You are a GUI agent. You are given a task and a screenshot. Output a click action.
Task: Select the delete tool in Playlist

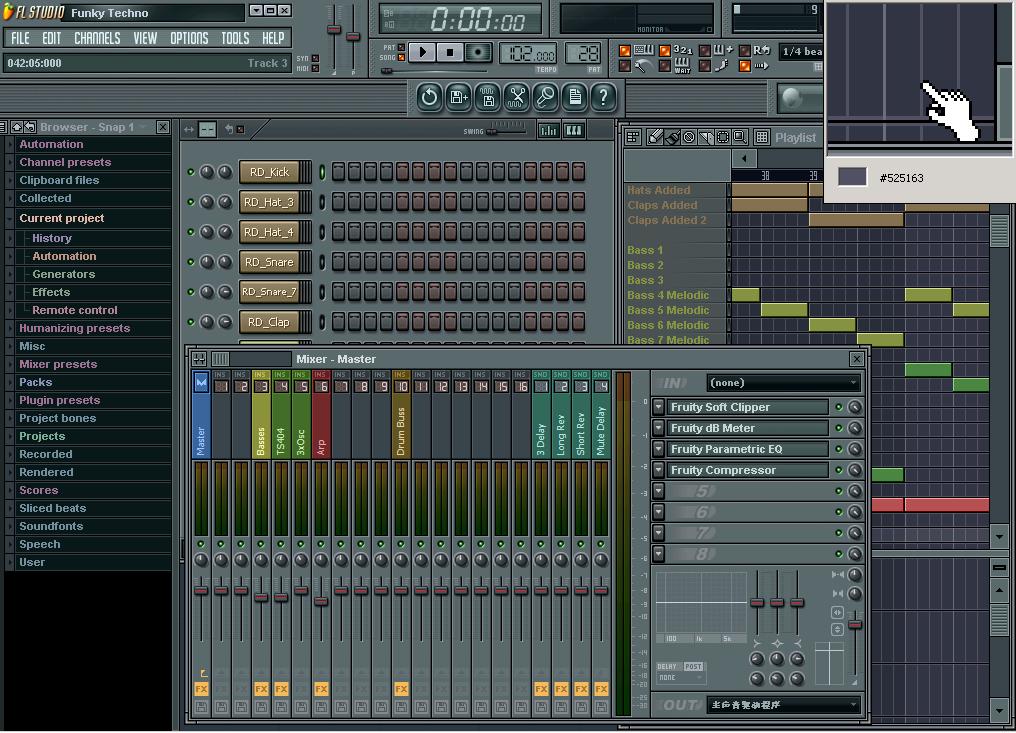[x=689, y=137]
